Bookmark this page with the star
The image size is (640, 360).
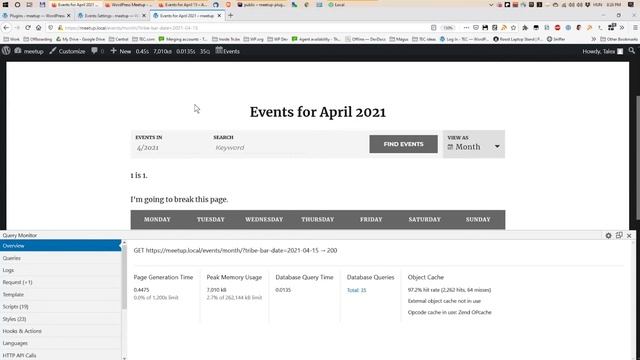pos(513,28)
